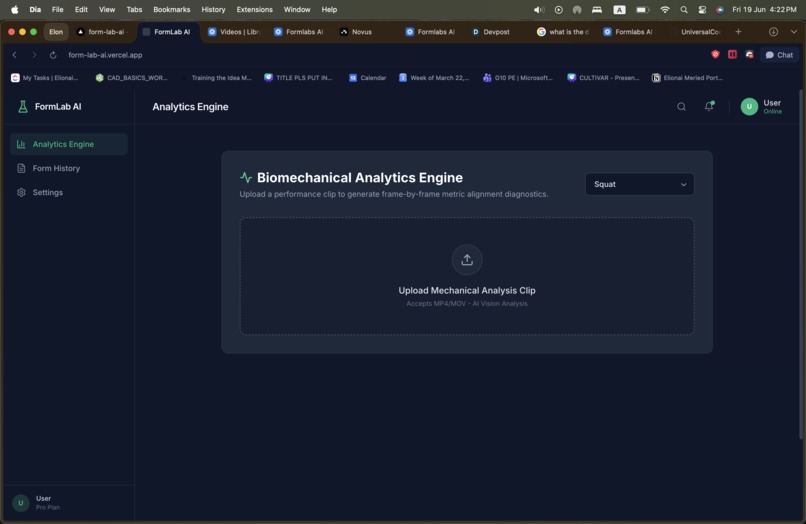The image size is (806, 524).
Task: Open the Chat button in browser toolbar
Action: (x=779, y=55)
